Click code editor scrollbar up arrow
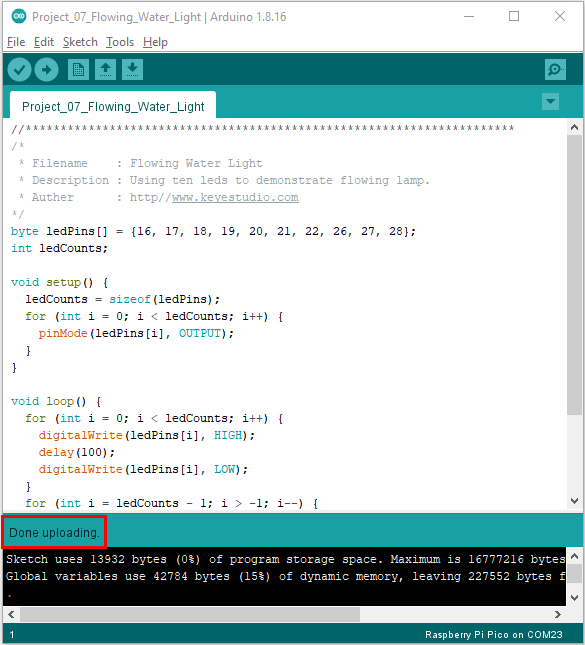The width and height of the screenshot is (585, 645). [x=575, y=128]
